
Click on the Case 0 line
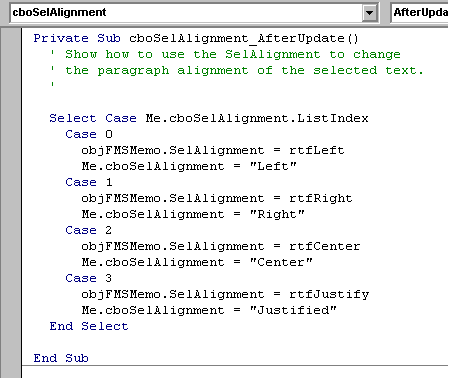pyautogui.click(x=89, y=134)
